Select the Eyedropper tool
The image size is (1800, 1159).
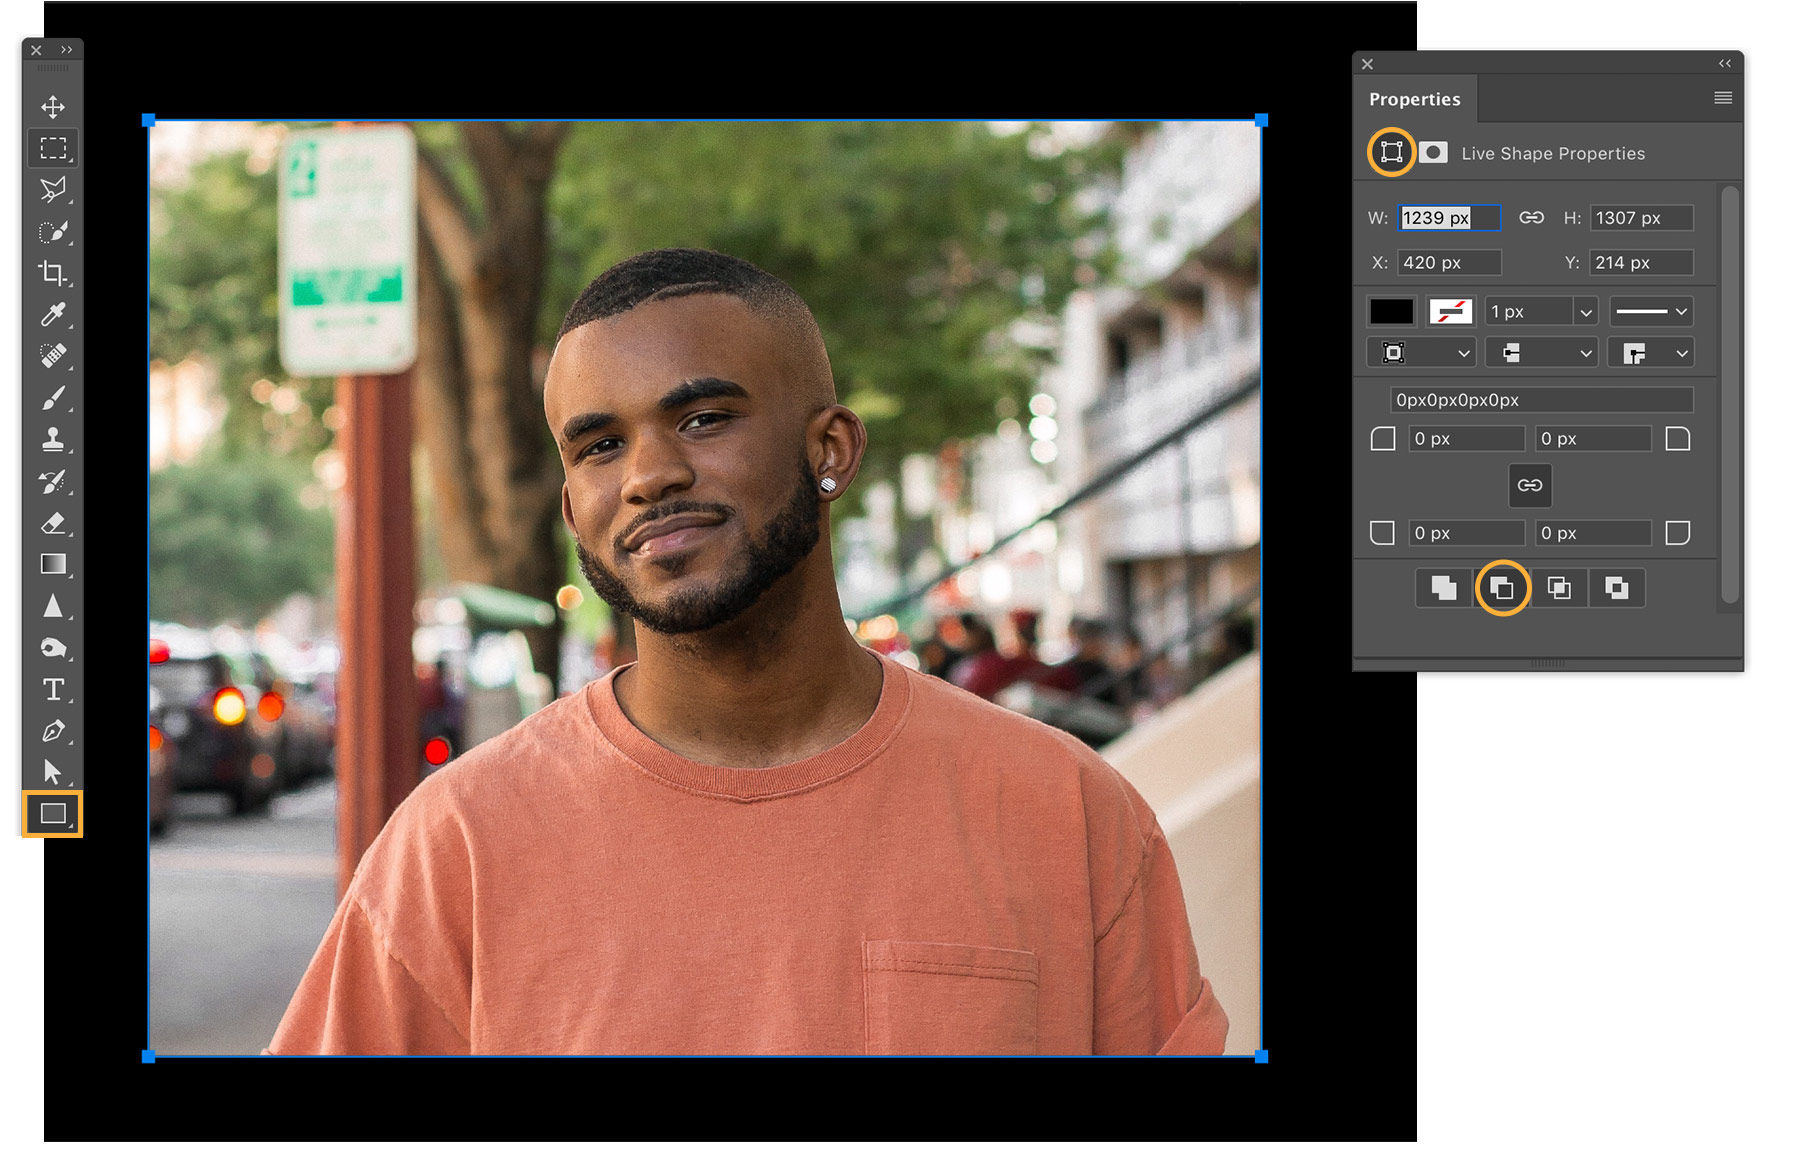click(54, 315)
